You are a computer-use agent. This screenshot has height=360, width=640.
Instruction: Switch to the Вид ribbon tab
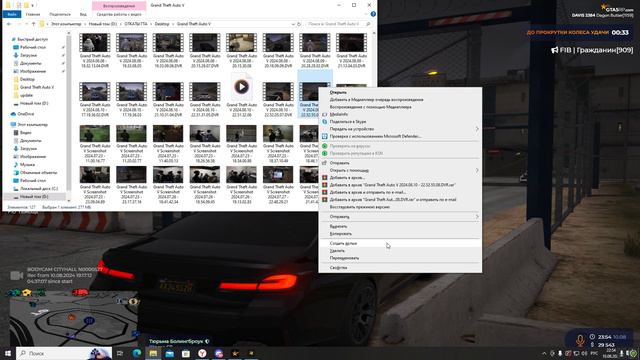coord(83,14)
